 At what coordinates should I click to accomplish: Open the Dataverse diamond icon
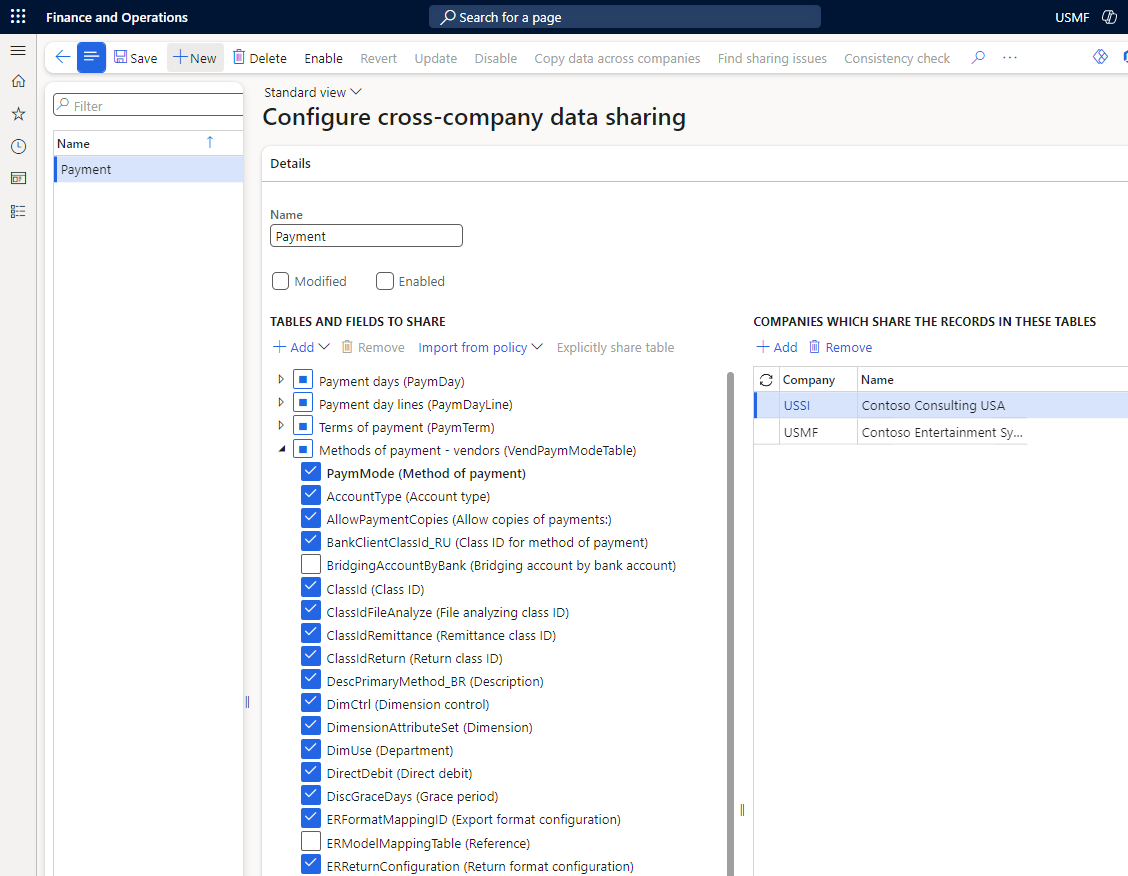1100,56
